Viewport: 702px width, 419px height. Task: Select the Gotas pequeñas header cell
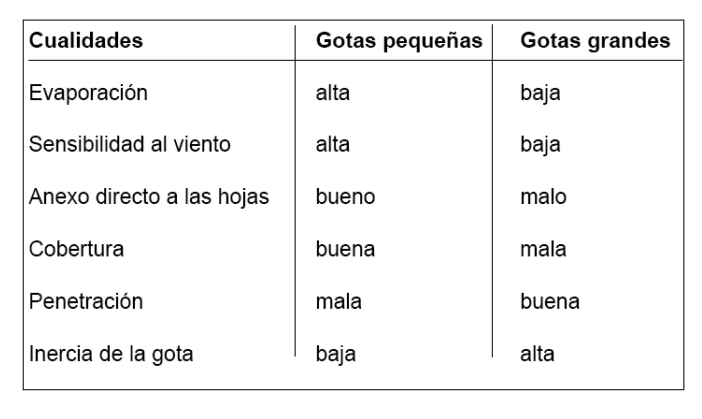399,41
